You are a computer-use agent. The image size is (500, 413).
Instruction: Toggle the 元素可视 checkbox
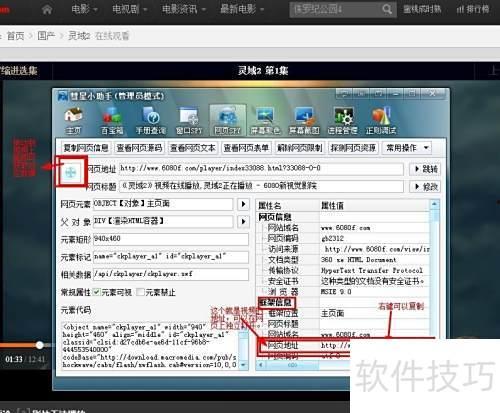(x=96, y=292)
